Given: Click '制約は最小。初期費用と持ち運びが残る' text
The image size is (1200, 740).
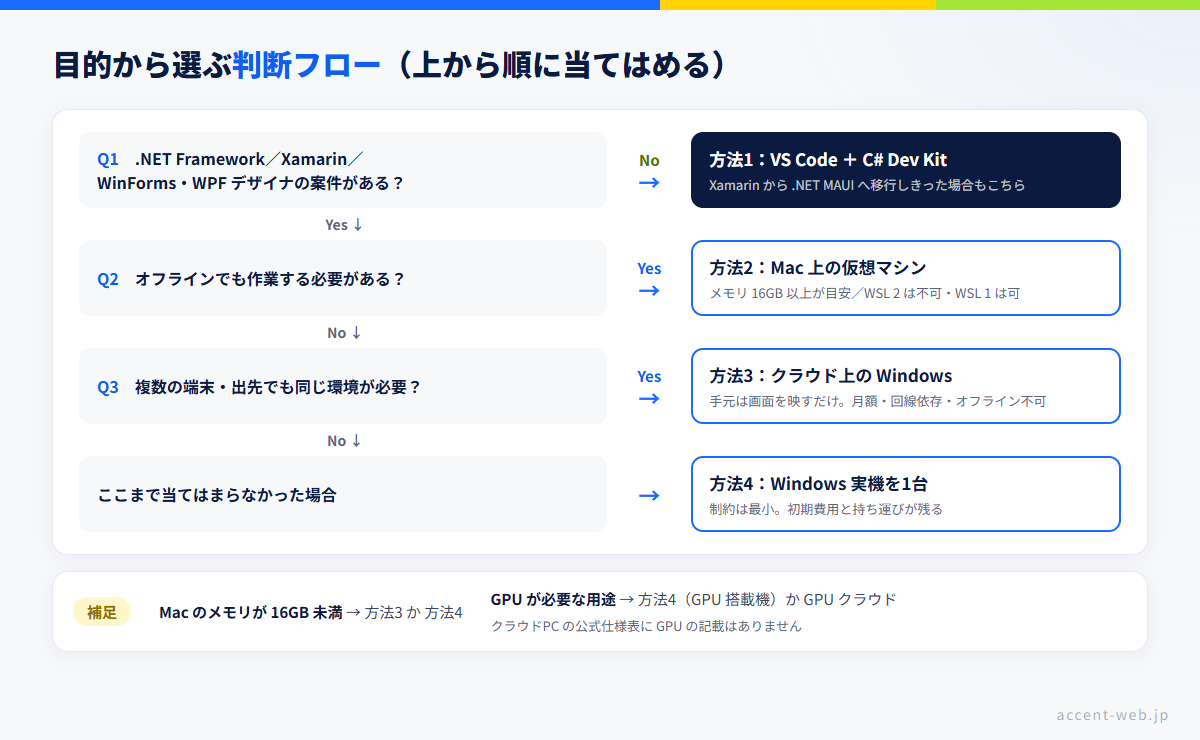Looking at the screenshot, I should [x=826, y=509].
